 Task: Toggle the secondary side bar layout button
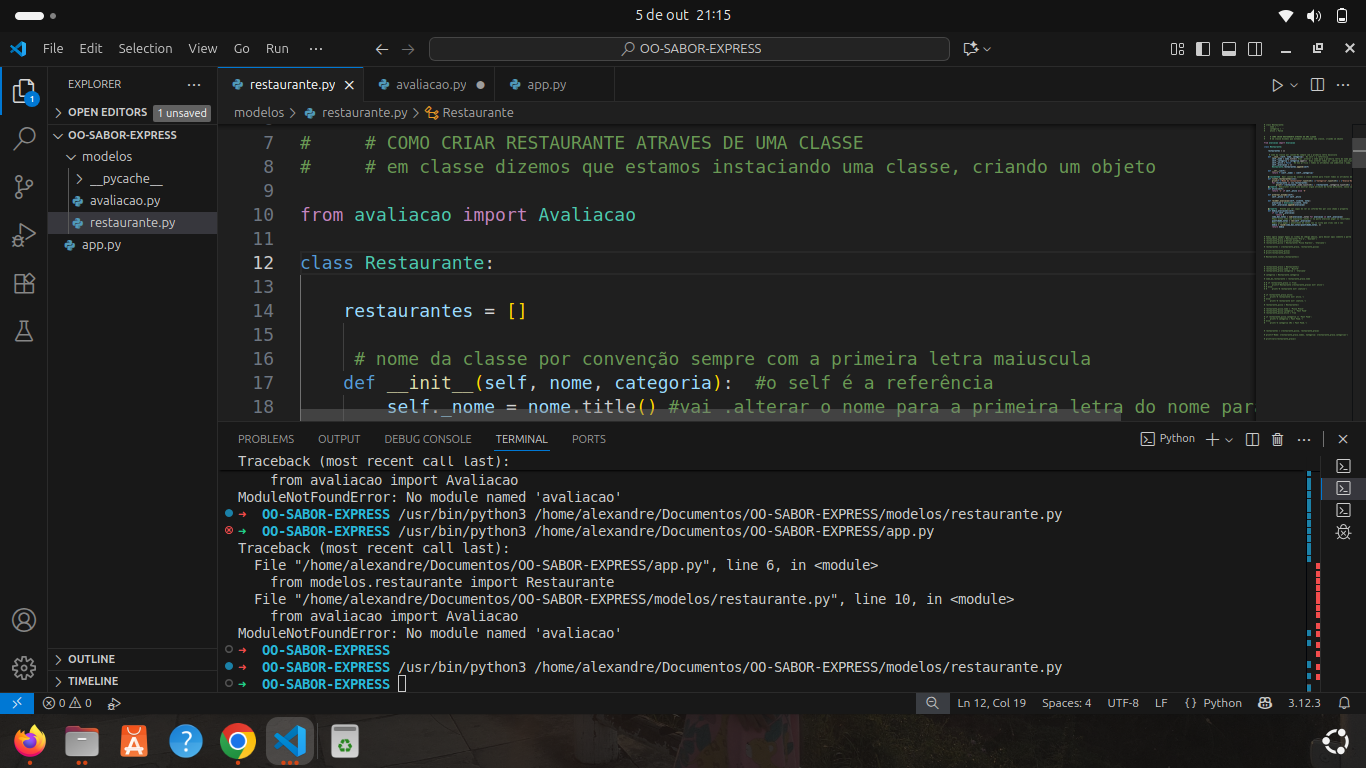(1255, 49)
